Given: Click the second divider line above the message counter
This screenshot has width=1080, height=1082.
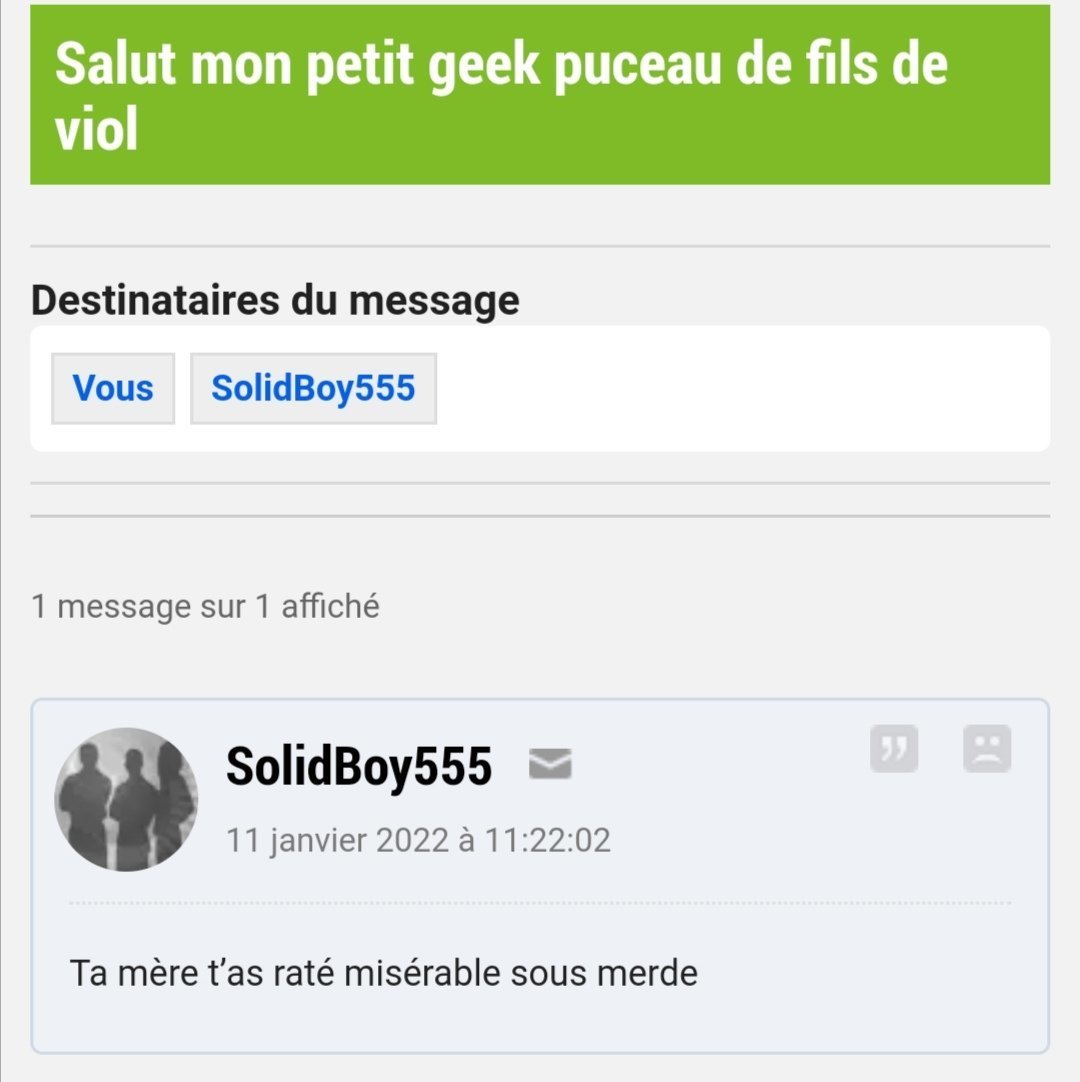Looking at the screenshot, I should click(x=540, y=515).
